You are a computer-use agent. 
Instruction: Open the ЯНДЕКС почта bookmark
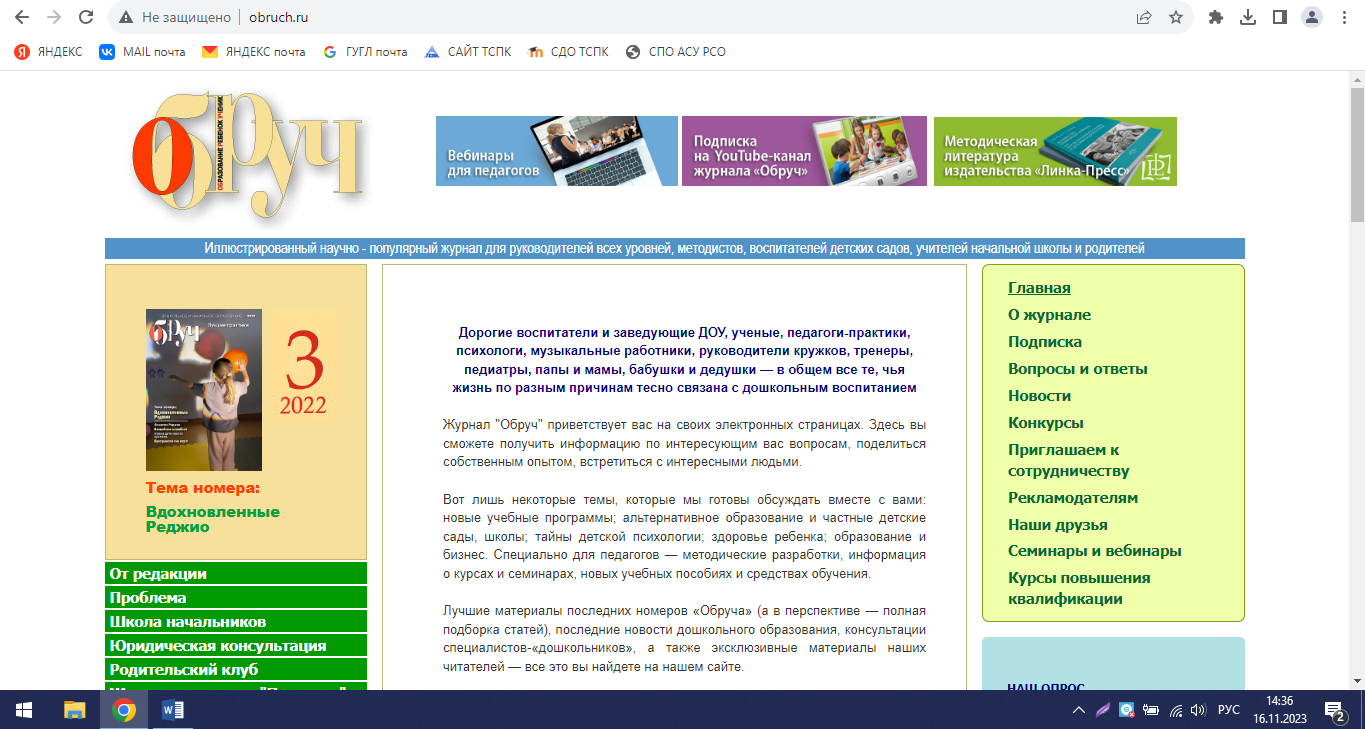[253, 52]
